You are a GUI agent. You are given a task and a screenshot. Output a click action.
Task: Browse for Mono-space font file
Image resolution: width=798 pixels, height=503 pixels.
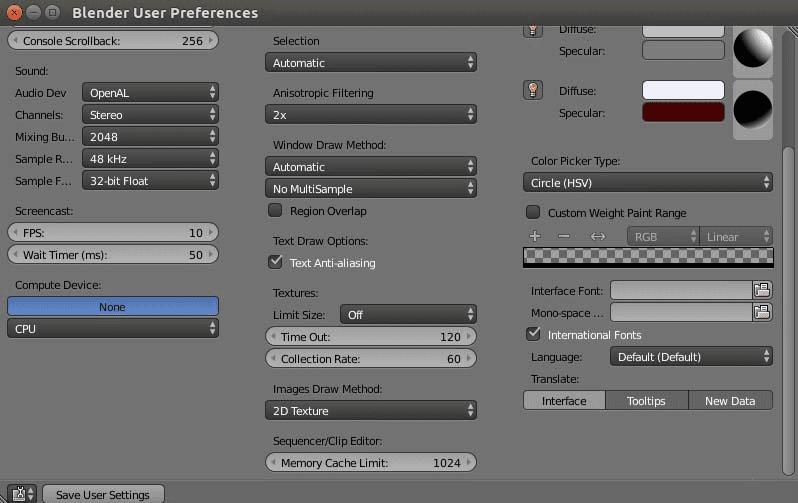click(x=762, y=312)
